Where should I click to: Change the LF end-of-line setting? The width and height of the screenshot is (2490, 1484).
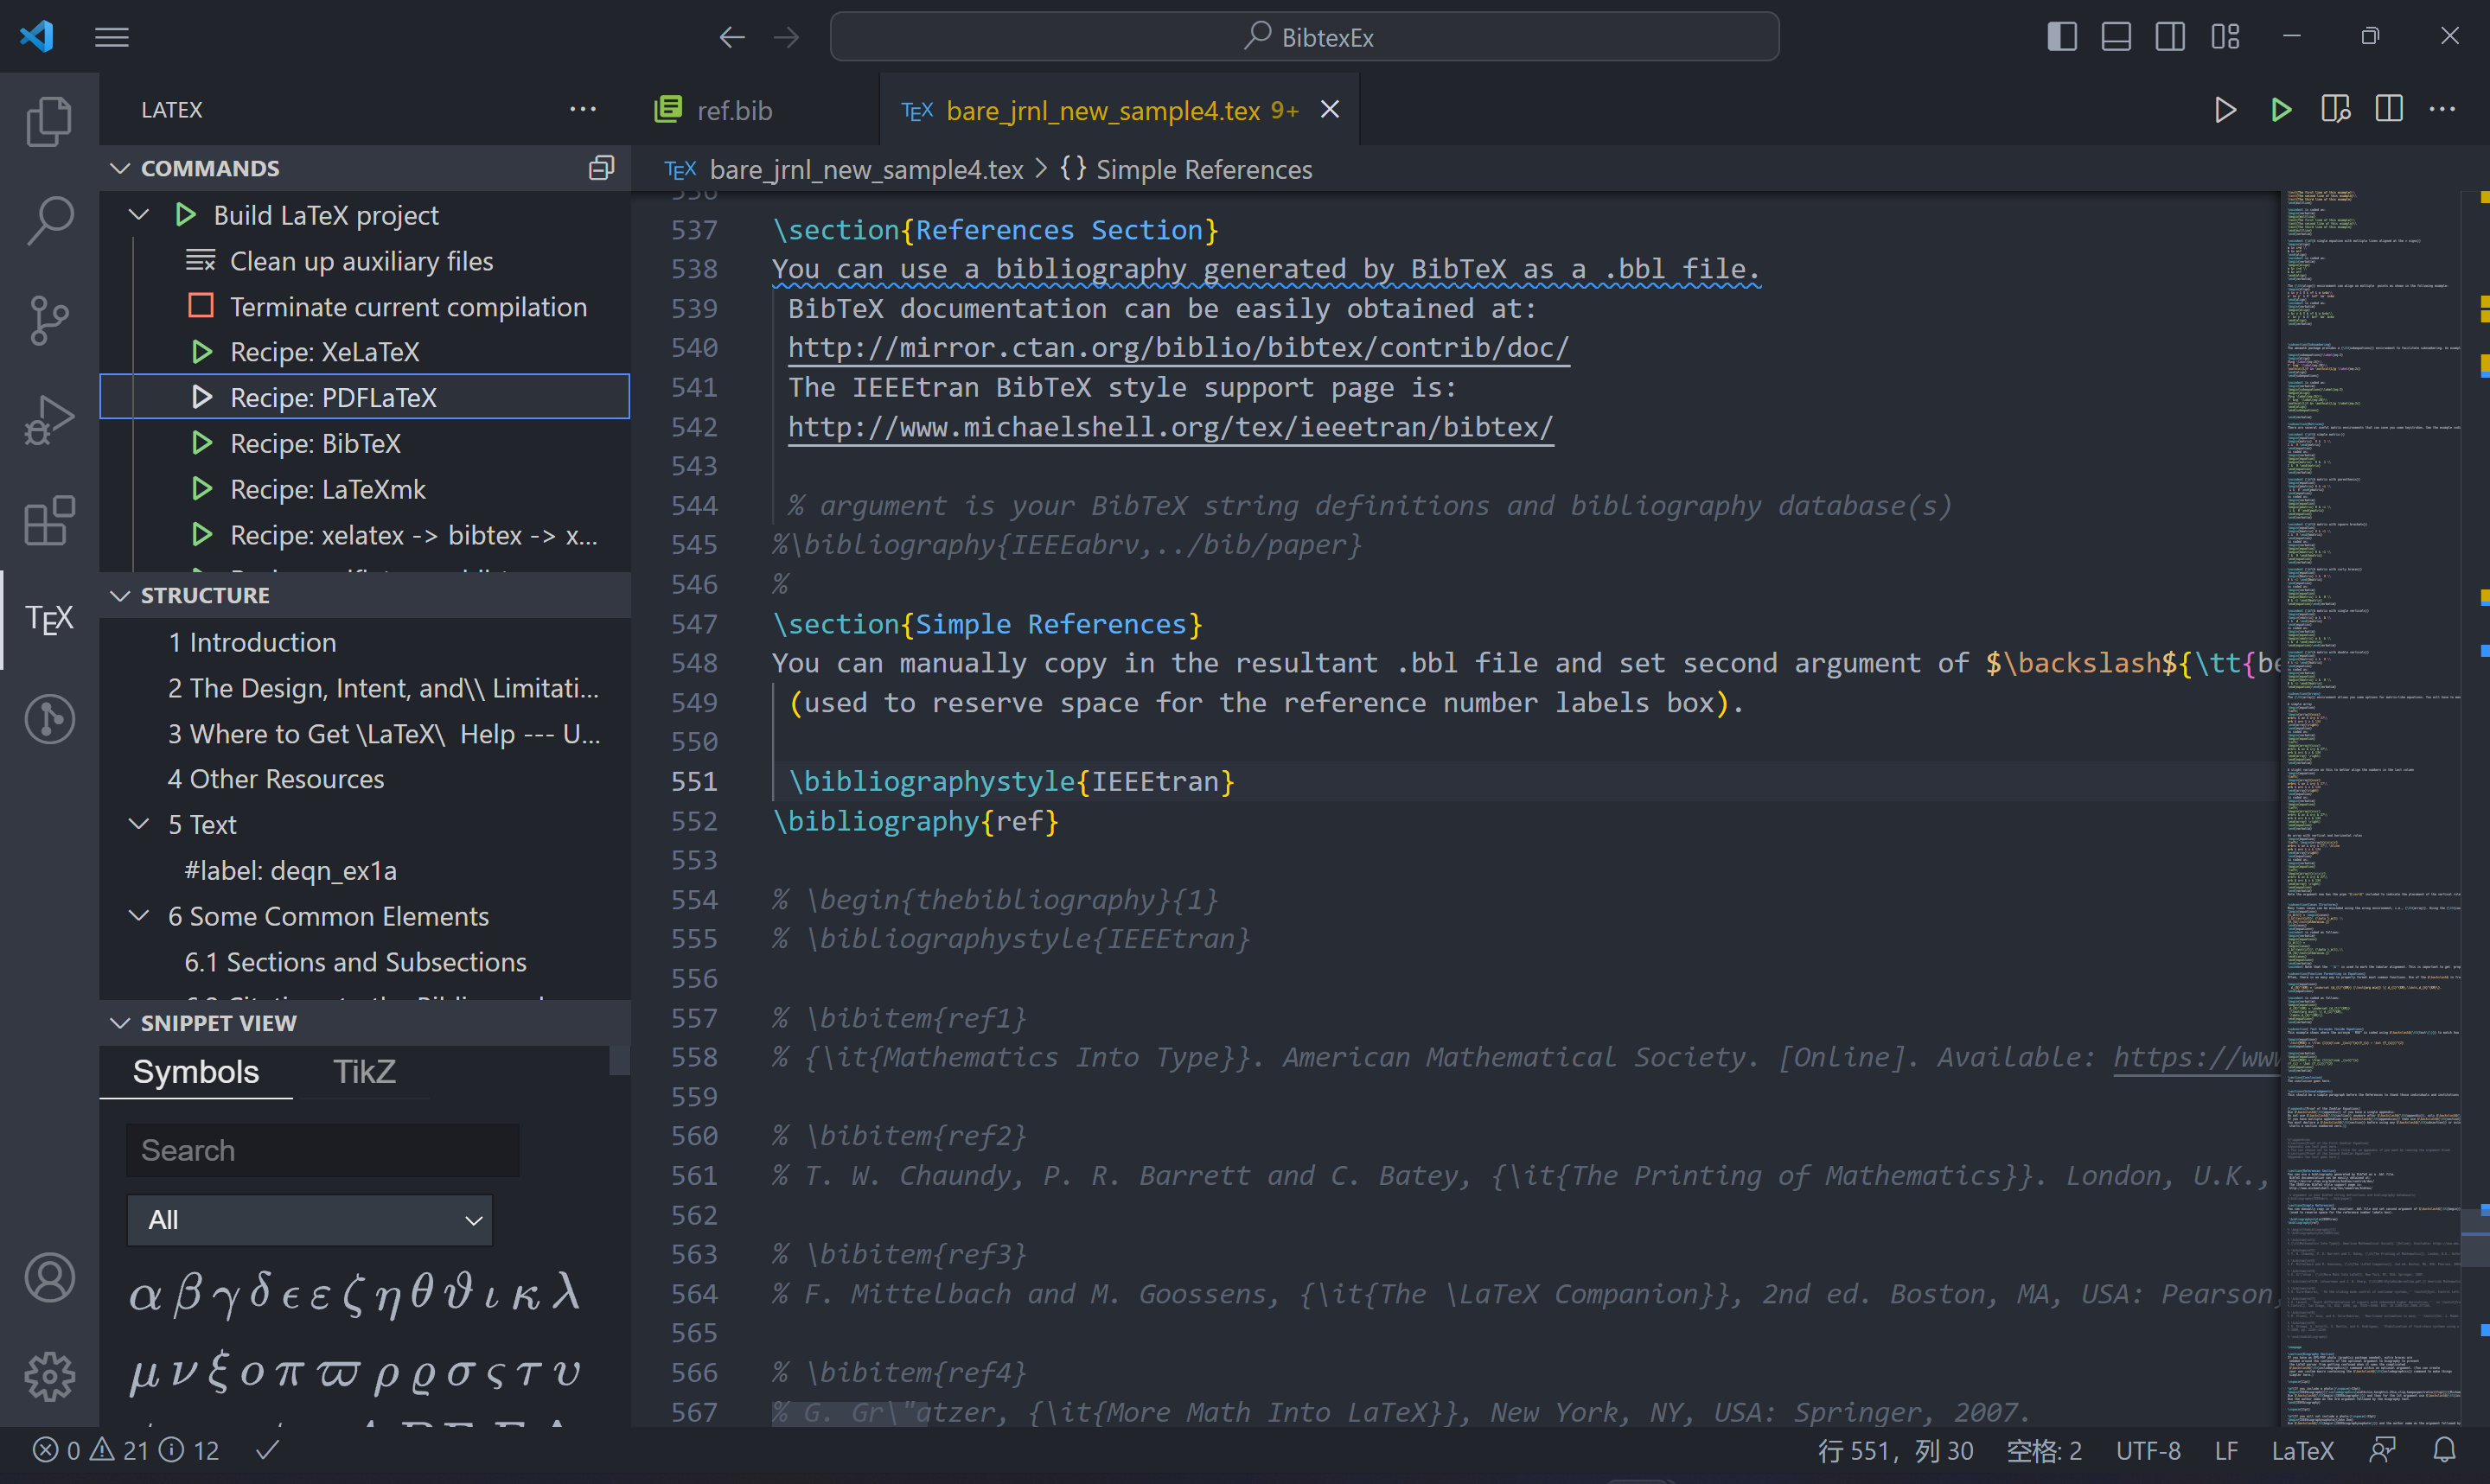pyautogui.click(x=2226, y=1450)
